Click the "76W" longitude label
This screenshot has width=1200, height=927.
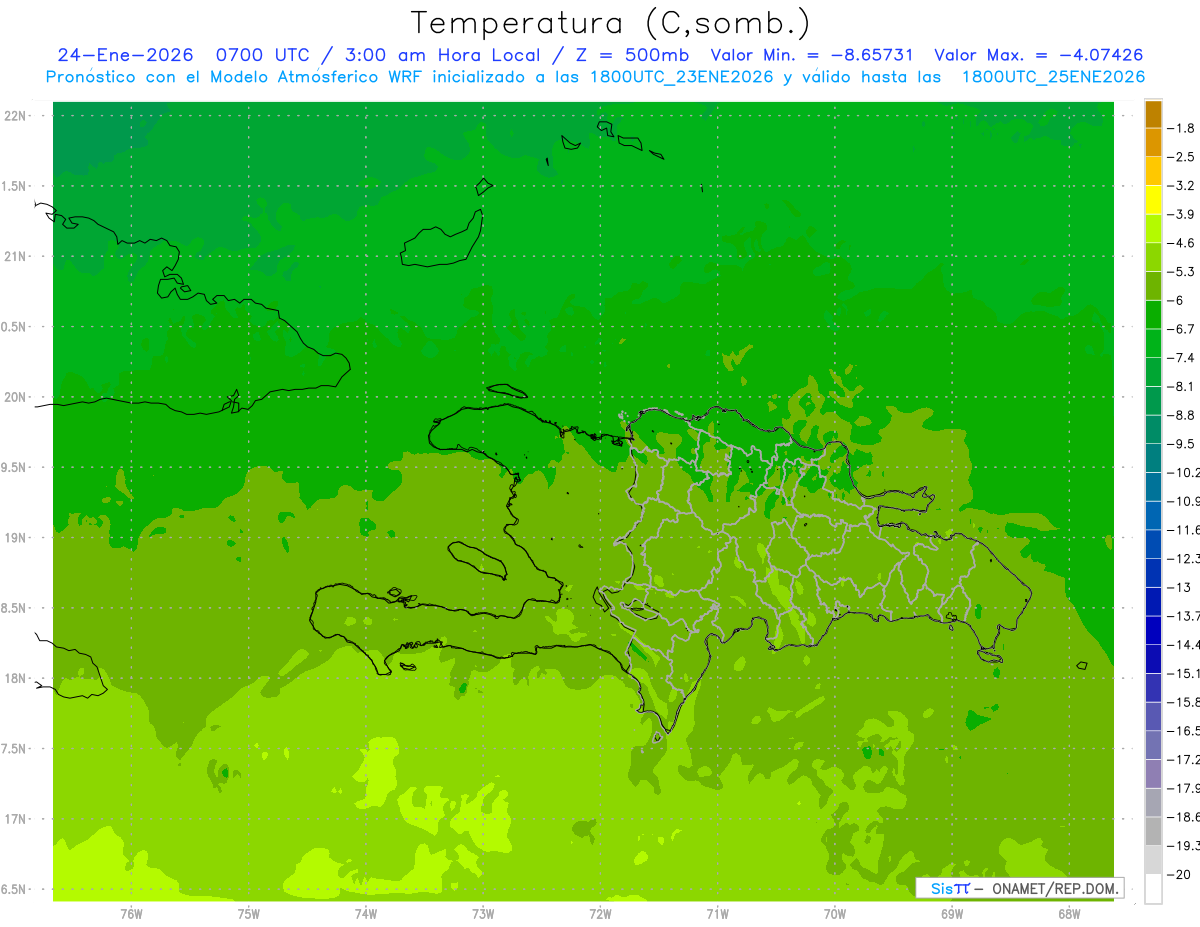[x=131, y=913]
